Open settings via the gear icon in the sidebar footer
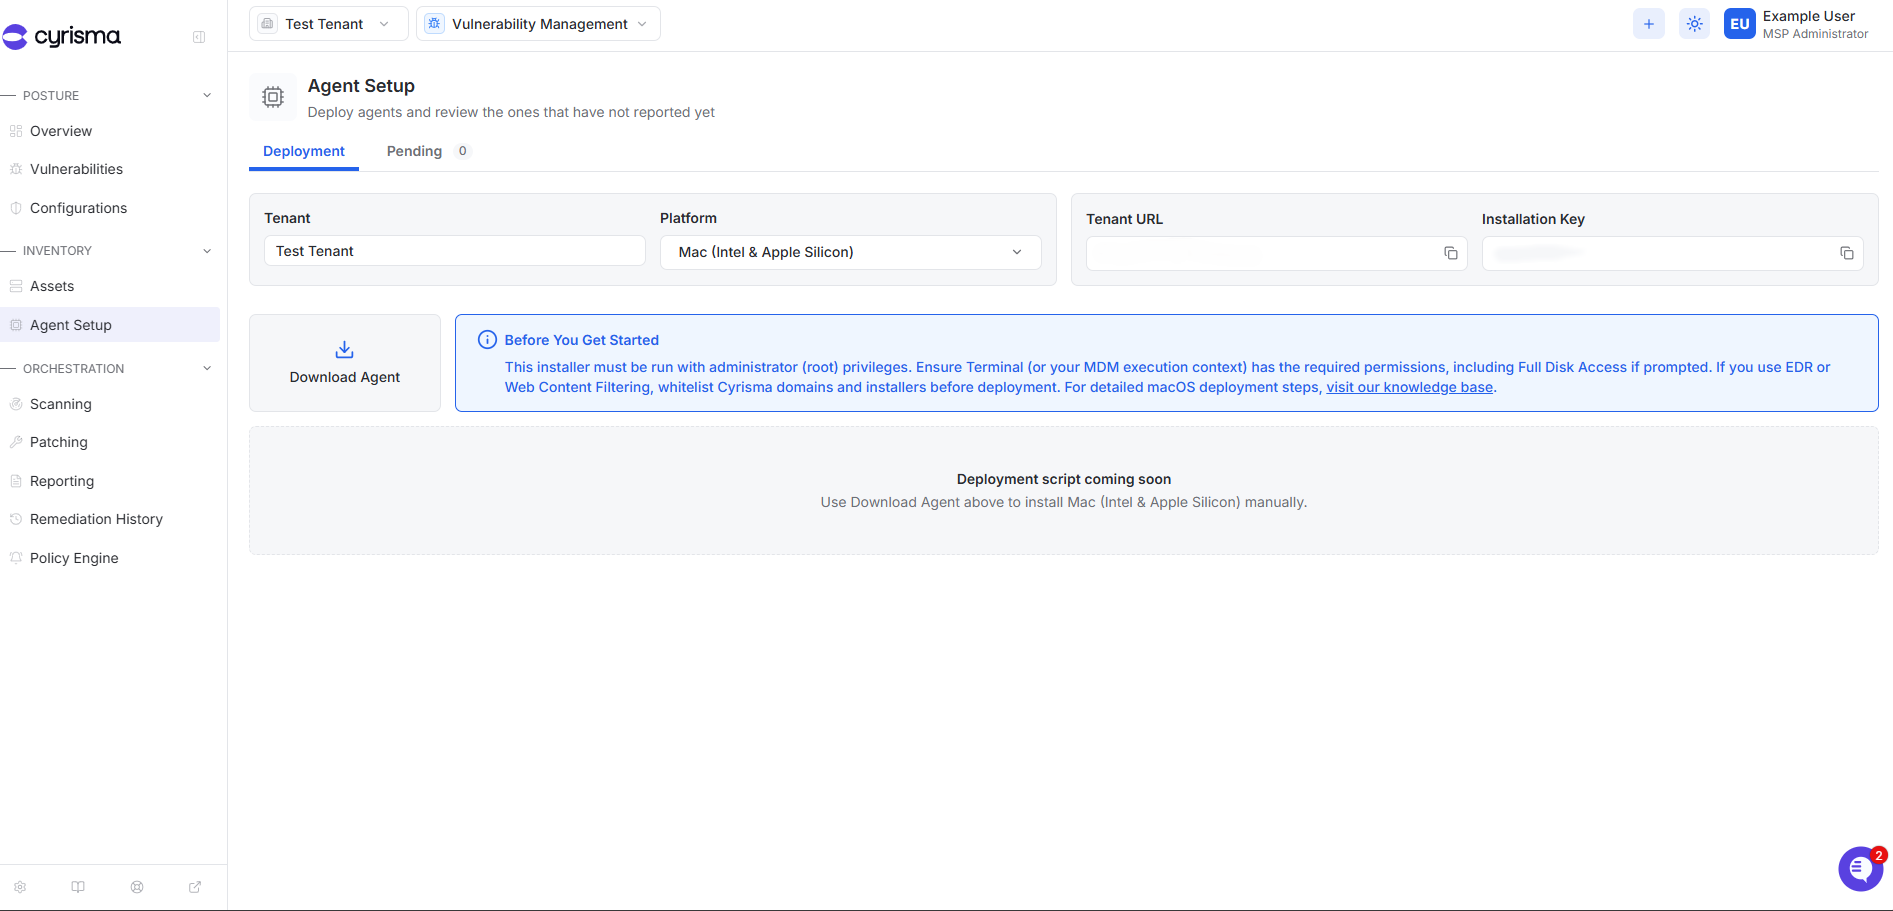Viewport: 1893px width, 911px height. point(20,887)
